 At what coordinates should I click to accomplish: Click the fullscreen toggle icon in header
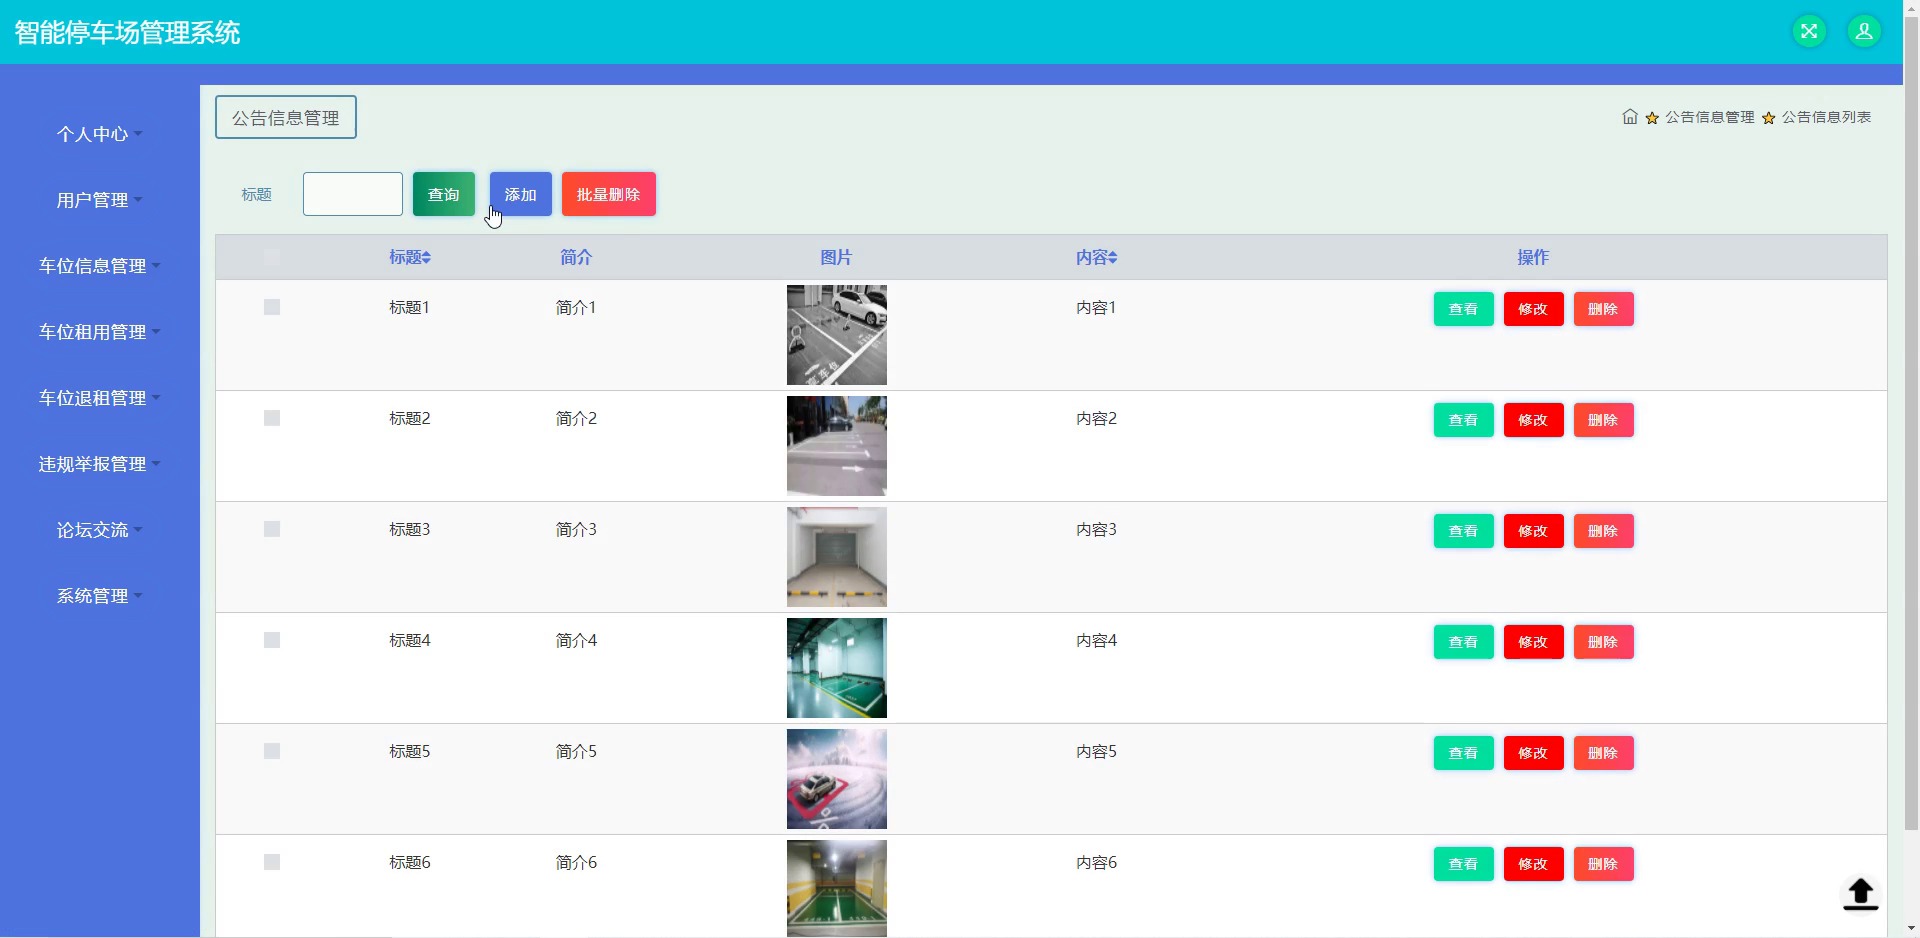click(1809, 31)
